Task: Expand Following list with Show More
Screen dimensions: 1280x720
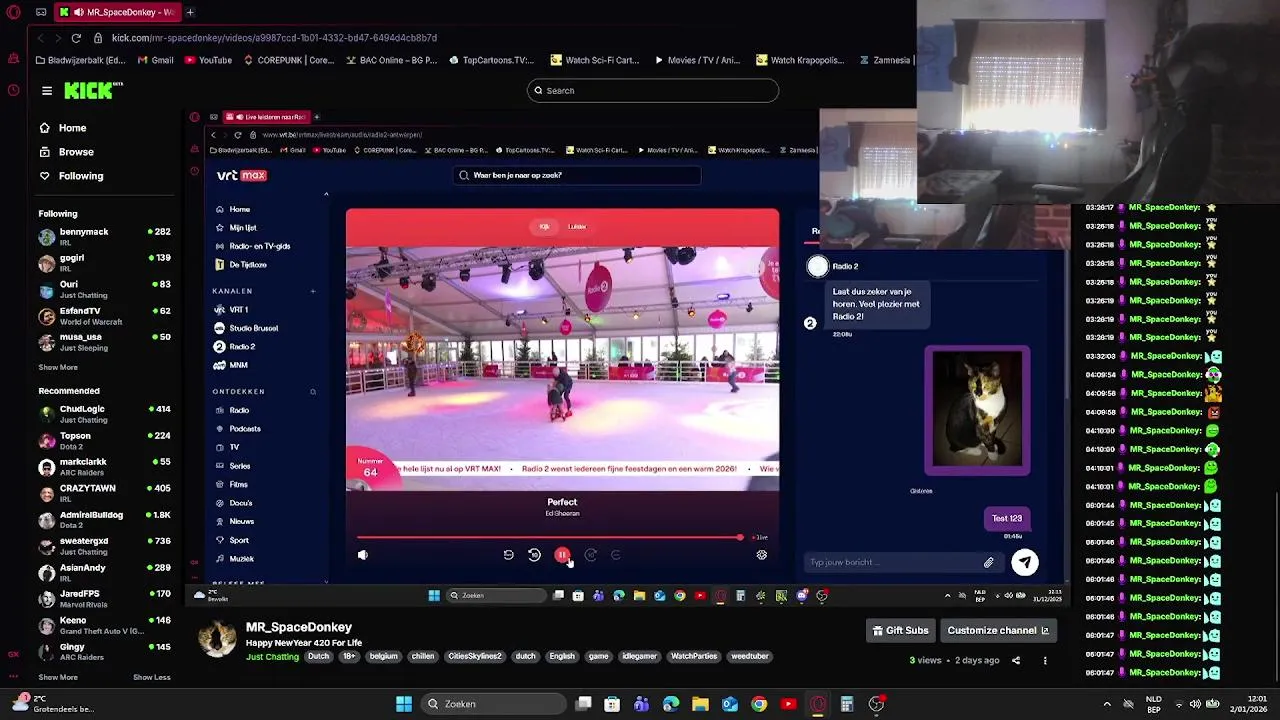Action: point(57,367)
